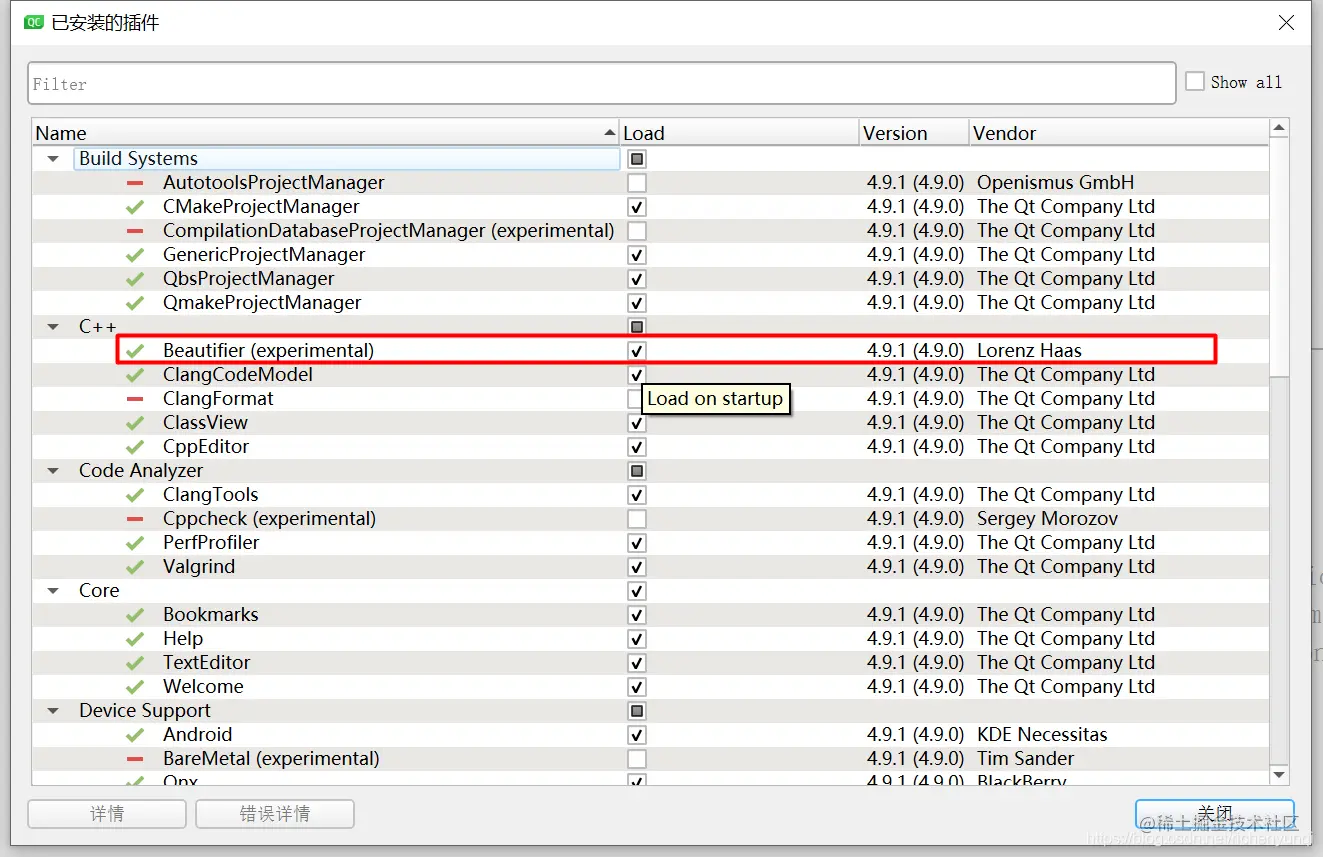
Task: Click the 详情 details button
Action: point(107,814)
